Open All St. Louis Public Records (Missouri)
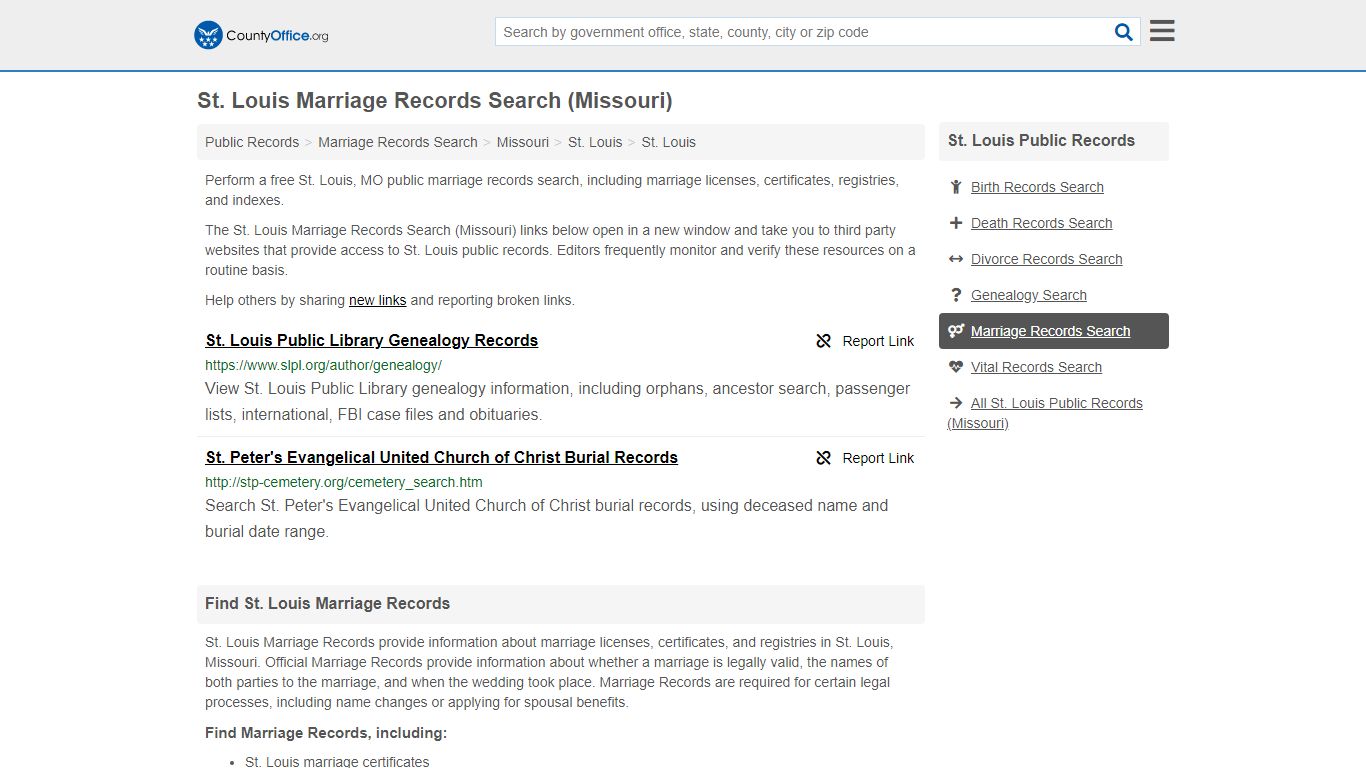1366x768 pixels. point(1045,413)
